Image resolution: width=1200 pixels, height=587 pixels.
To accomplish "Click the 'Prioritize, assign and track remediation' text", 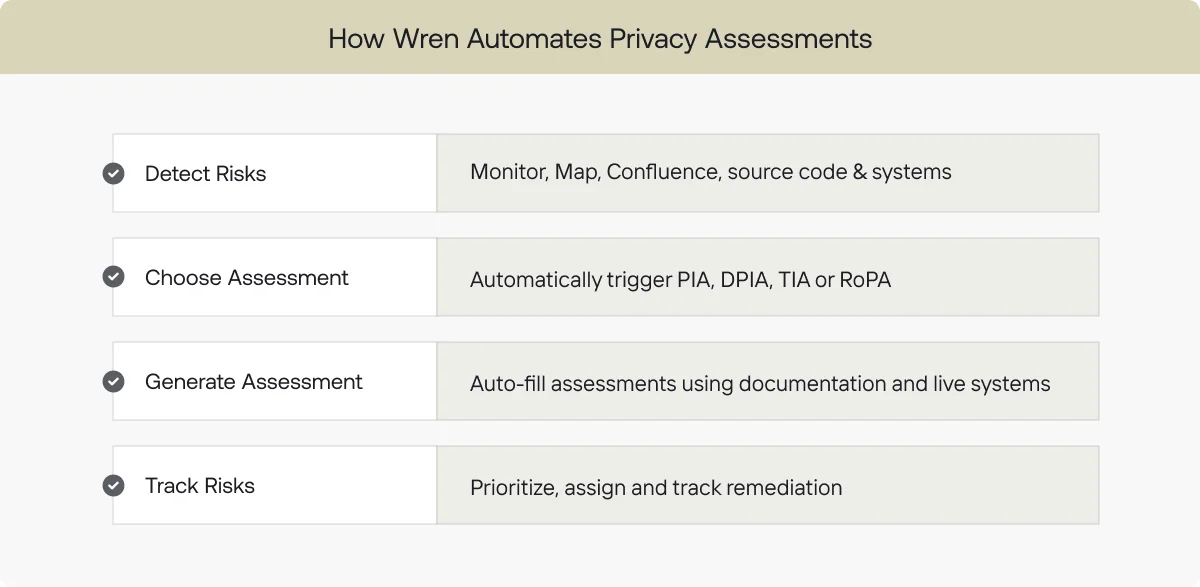I will pos(656,488).
